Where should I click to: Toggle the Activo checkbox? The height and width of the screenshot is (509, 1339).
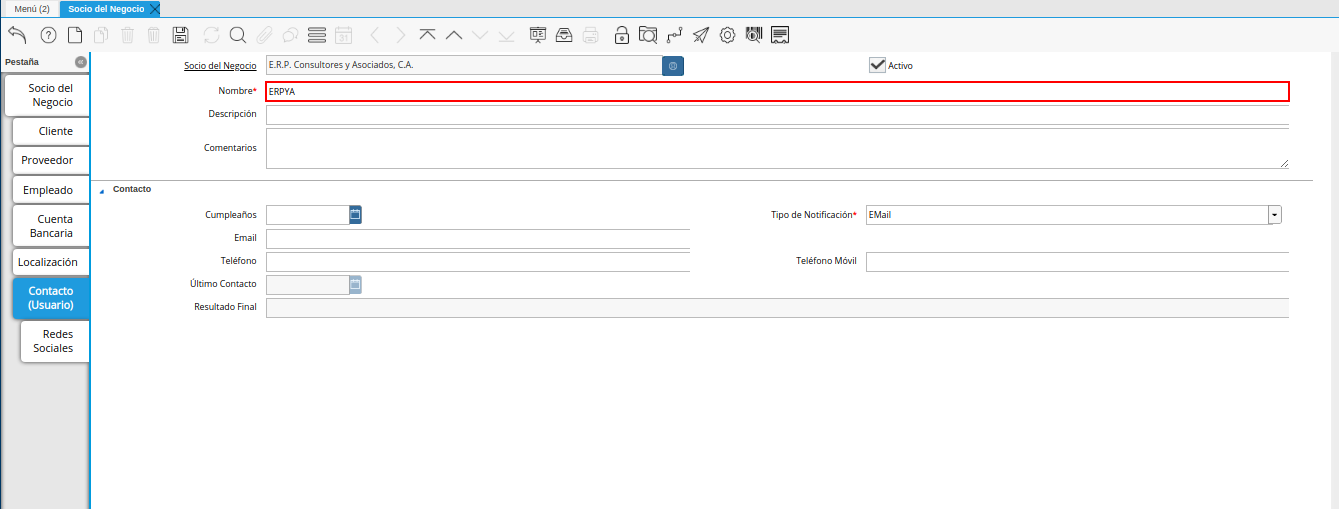pos(877,64)
